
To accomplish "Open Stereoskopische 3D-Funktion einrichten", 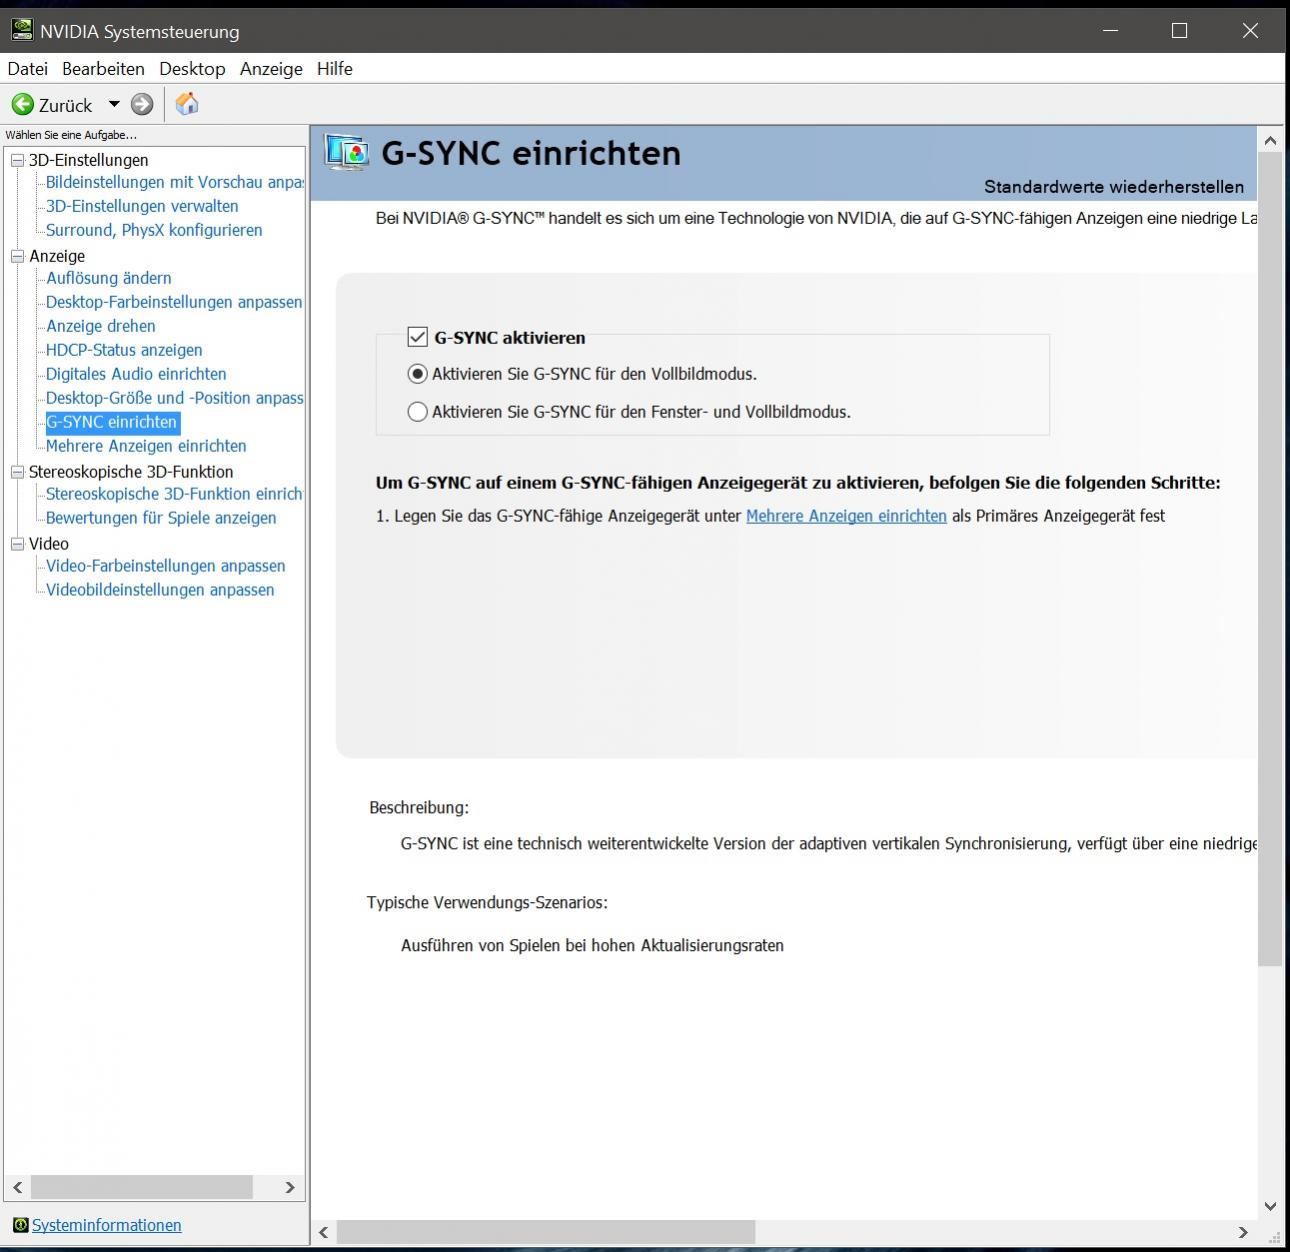I will (x=174, y=494).
